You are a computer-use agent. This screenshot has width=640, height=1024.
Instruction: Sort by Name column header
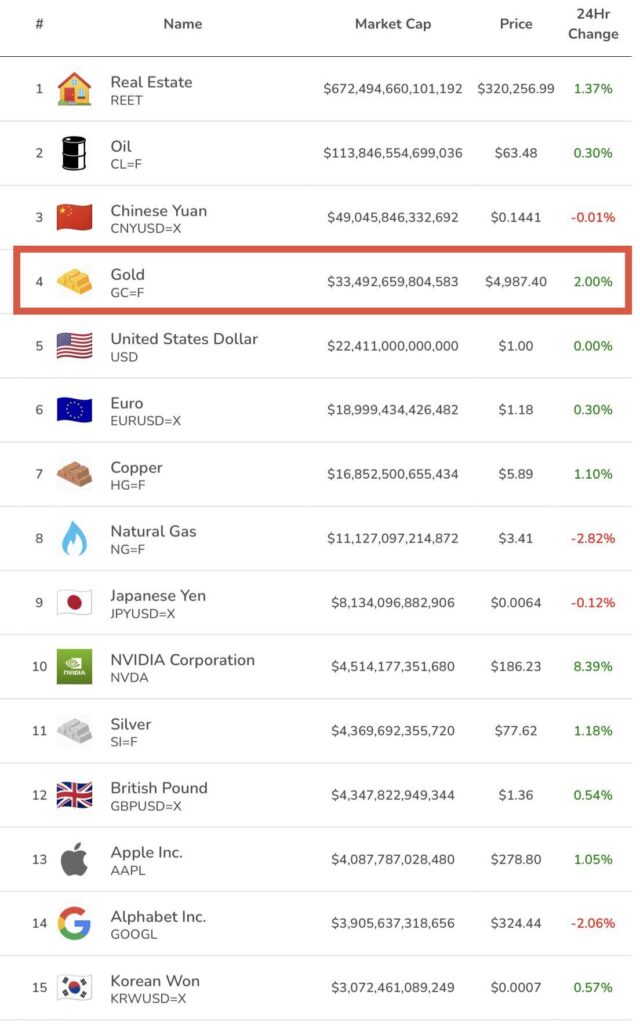click(183, 24)
